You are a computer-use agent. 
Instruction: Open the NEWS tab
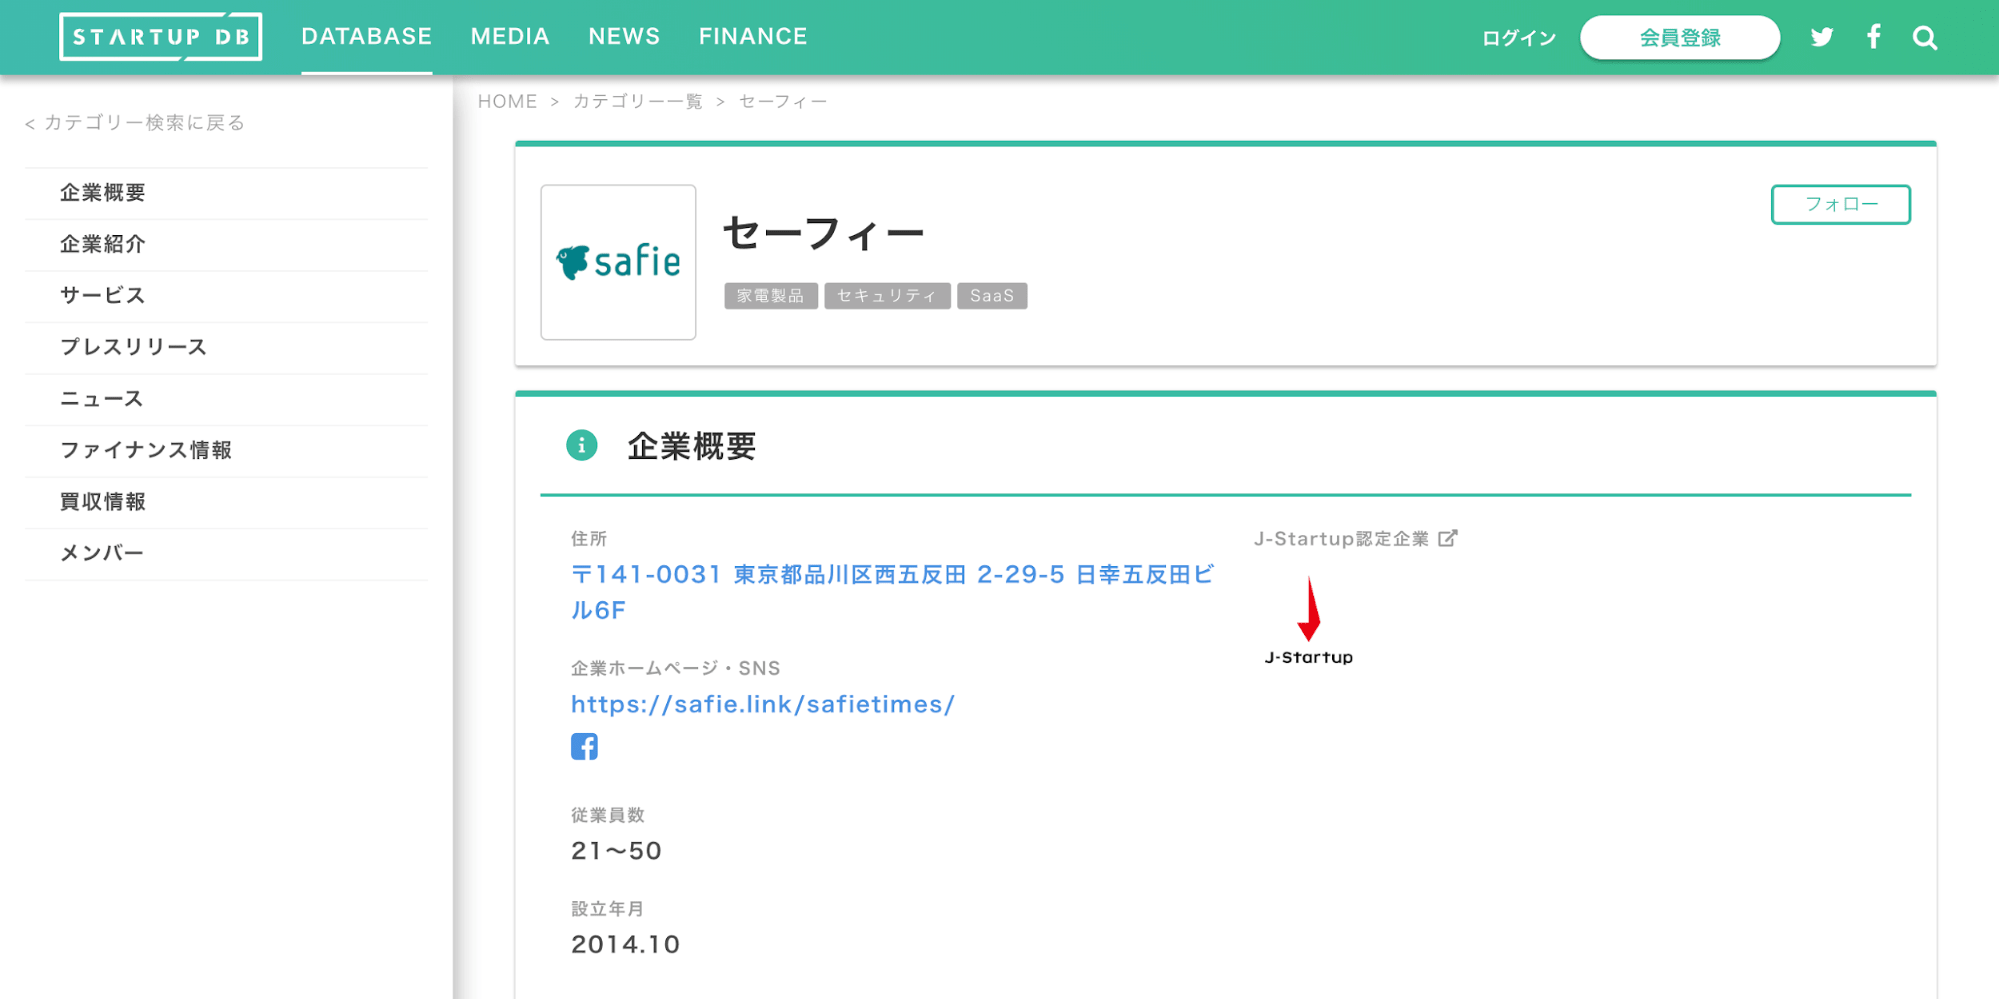click(624, 37)
